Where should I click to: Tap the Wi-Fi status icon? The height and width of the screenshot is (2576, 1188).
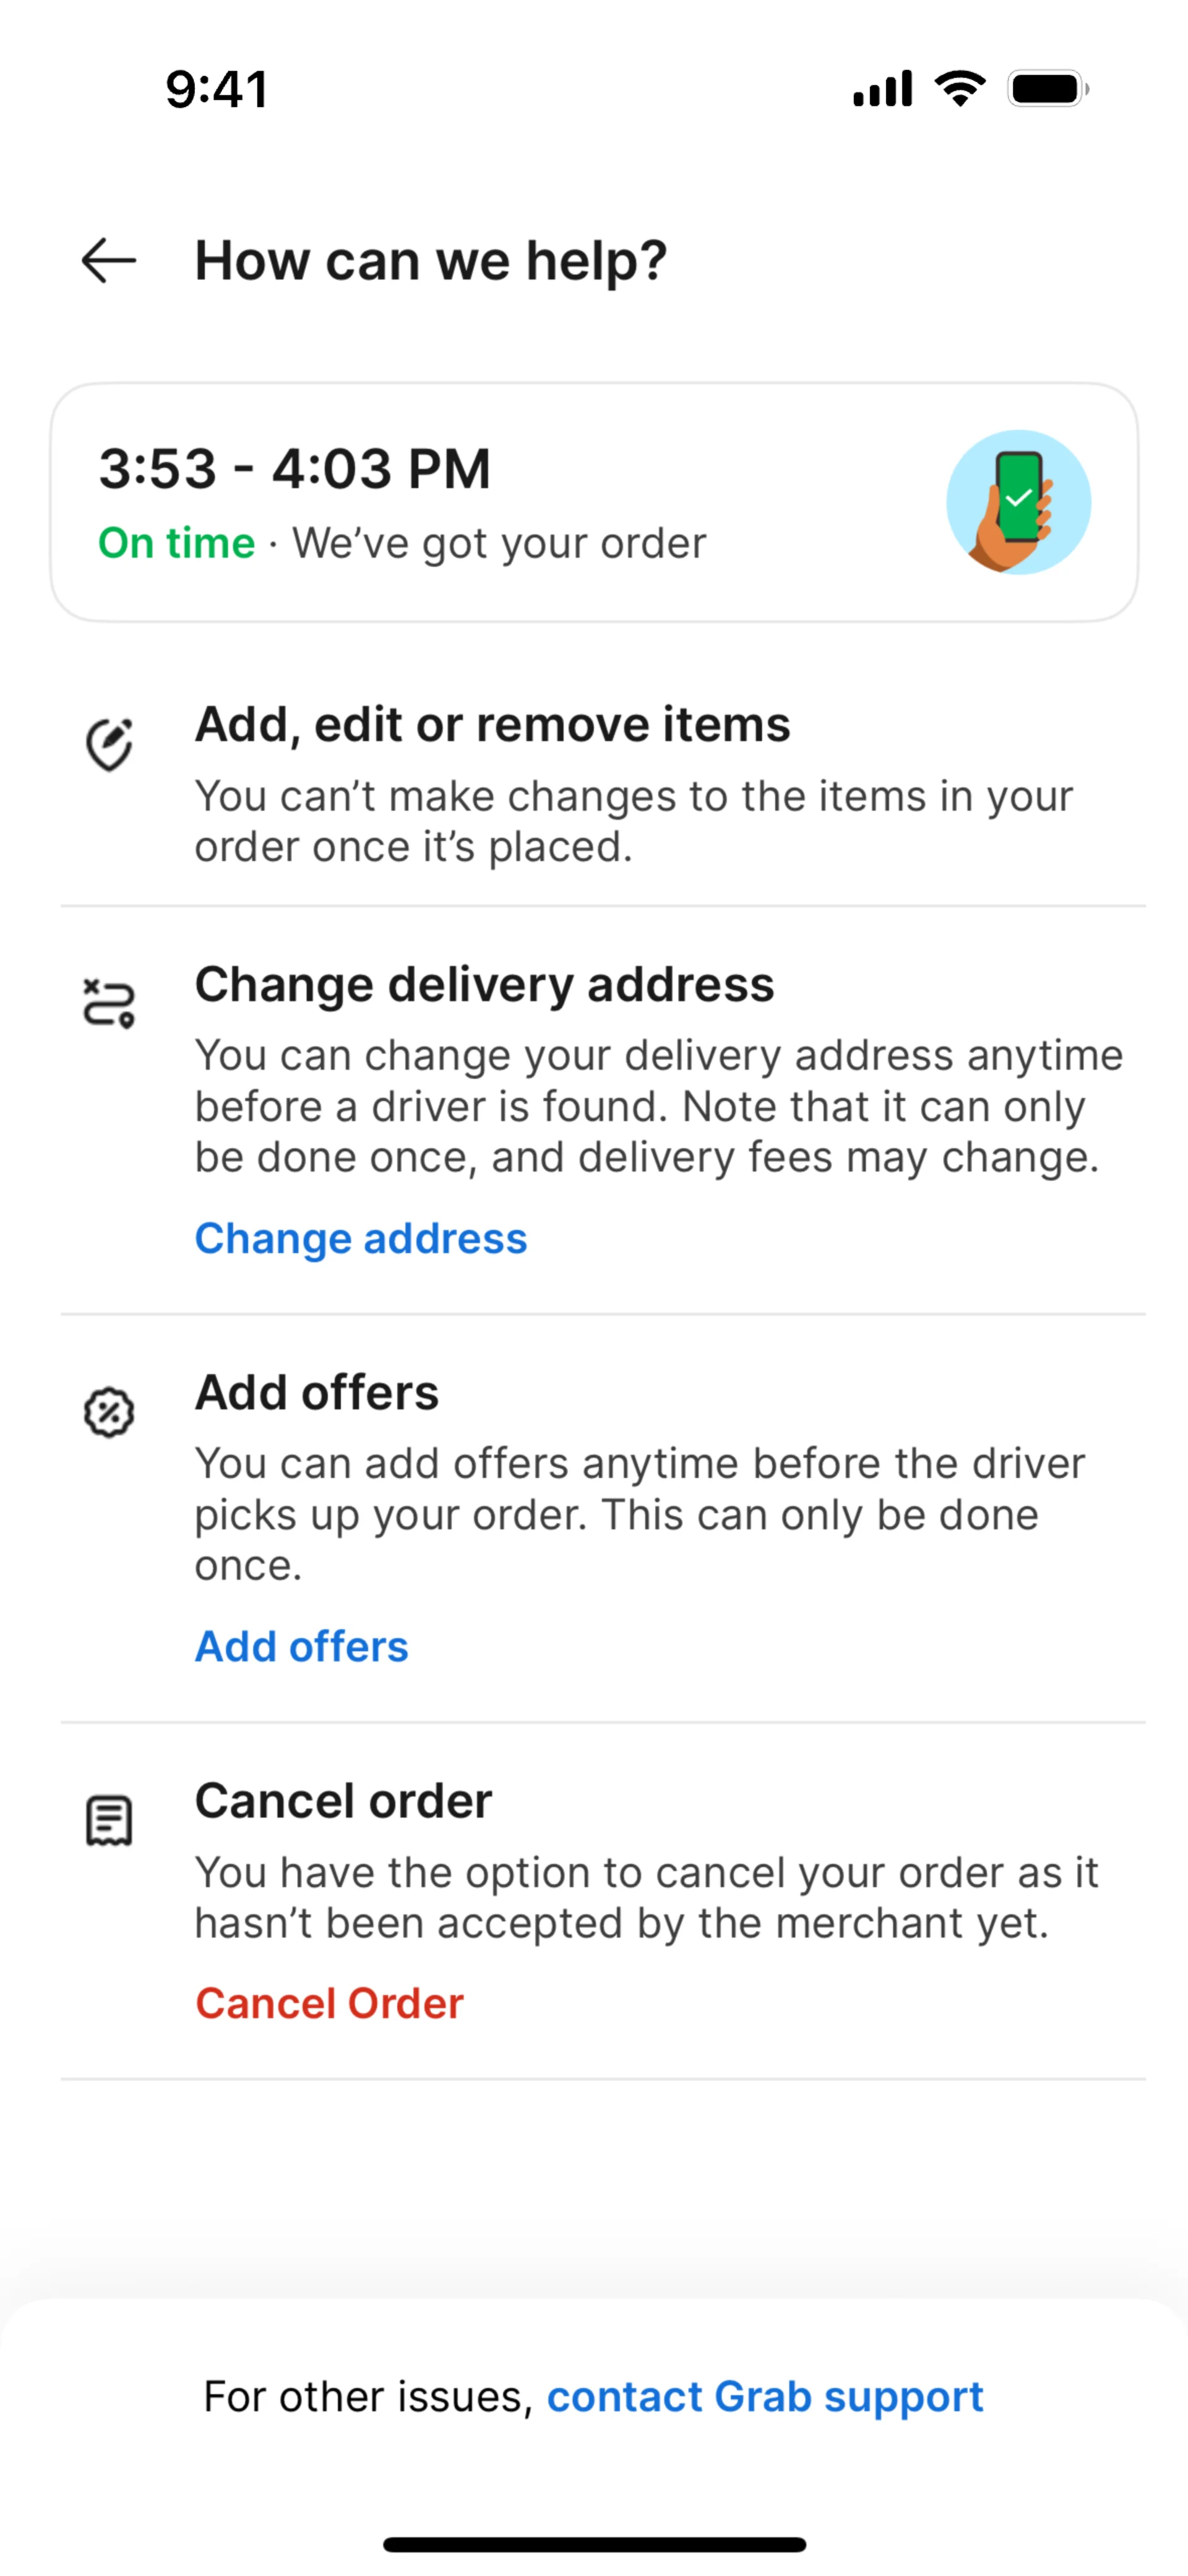[960, 89]
